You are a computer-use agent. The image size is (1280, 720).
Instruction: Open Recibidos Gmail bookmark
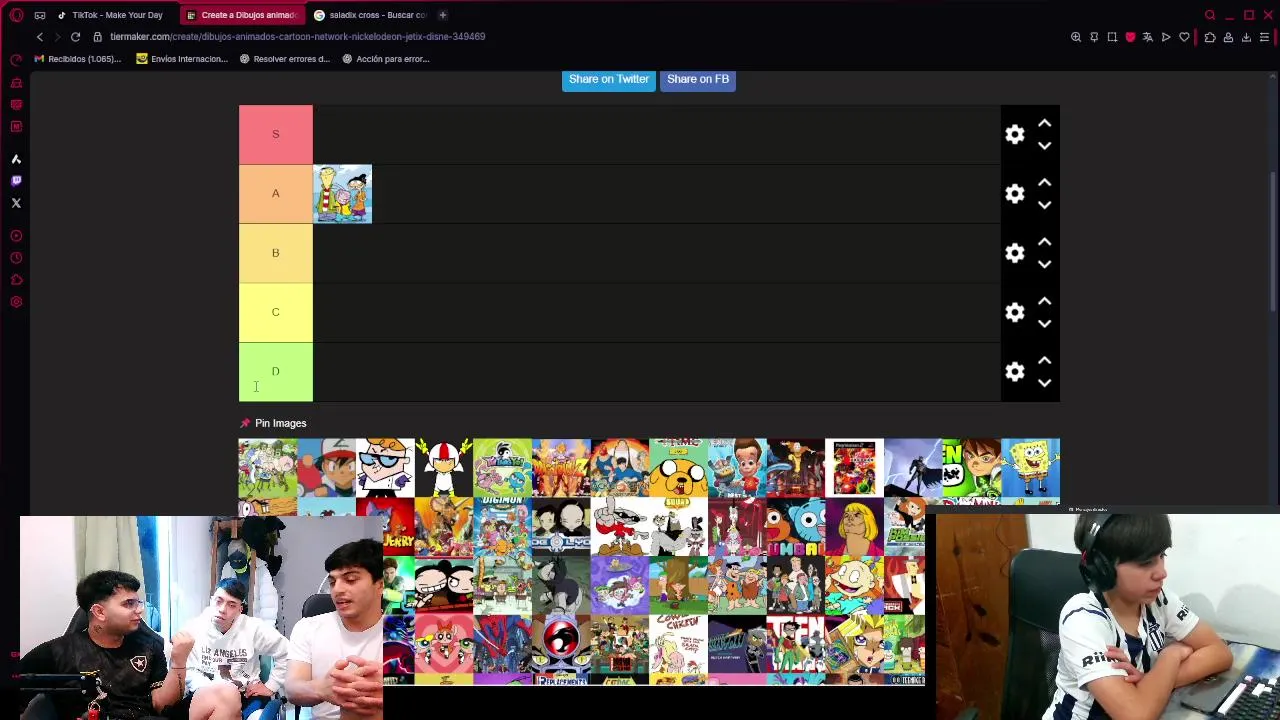pyautogui.click(x=77, y=59)
